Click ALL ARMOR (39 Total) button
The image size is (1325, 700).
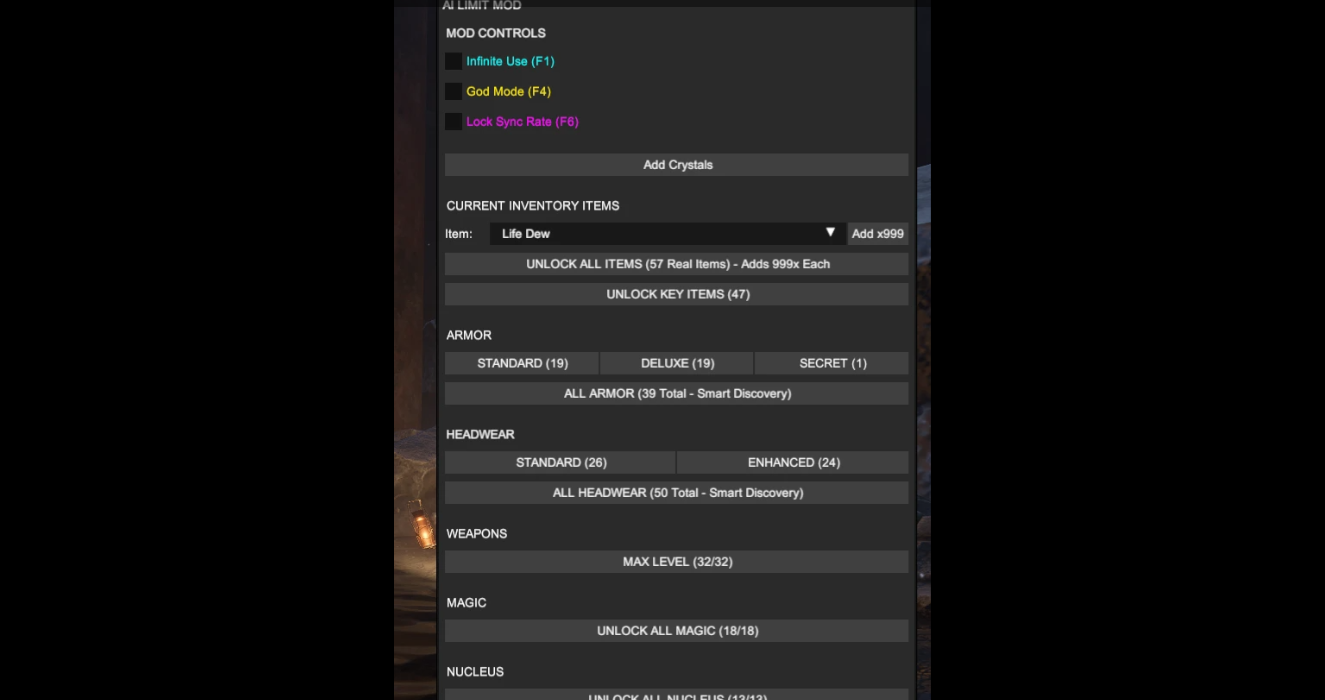(x=677, y=393)
